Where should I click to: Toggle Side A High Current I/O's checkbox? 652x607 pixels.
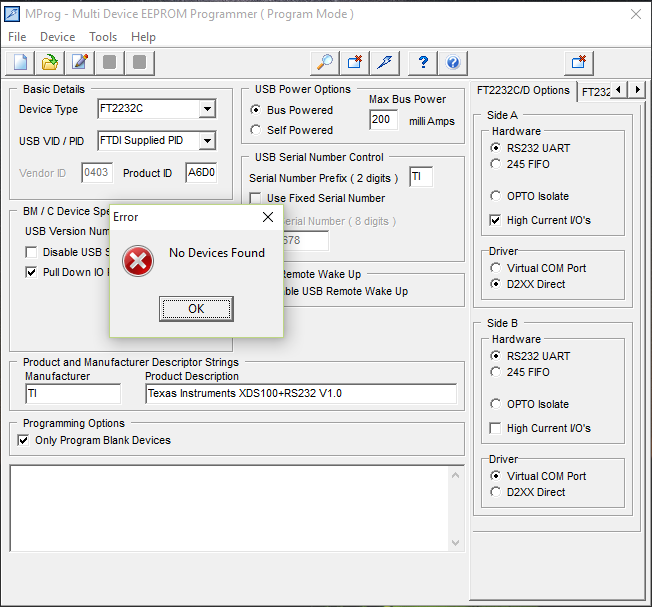pyautogui.click(x=495, y=220)
